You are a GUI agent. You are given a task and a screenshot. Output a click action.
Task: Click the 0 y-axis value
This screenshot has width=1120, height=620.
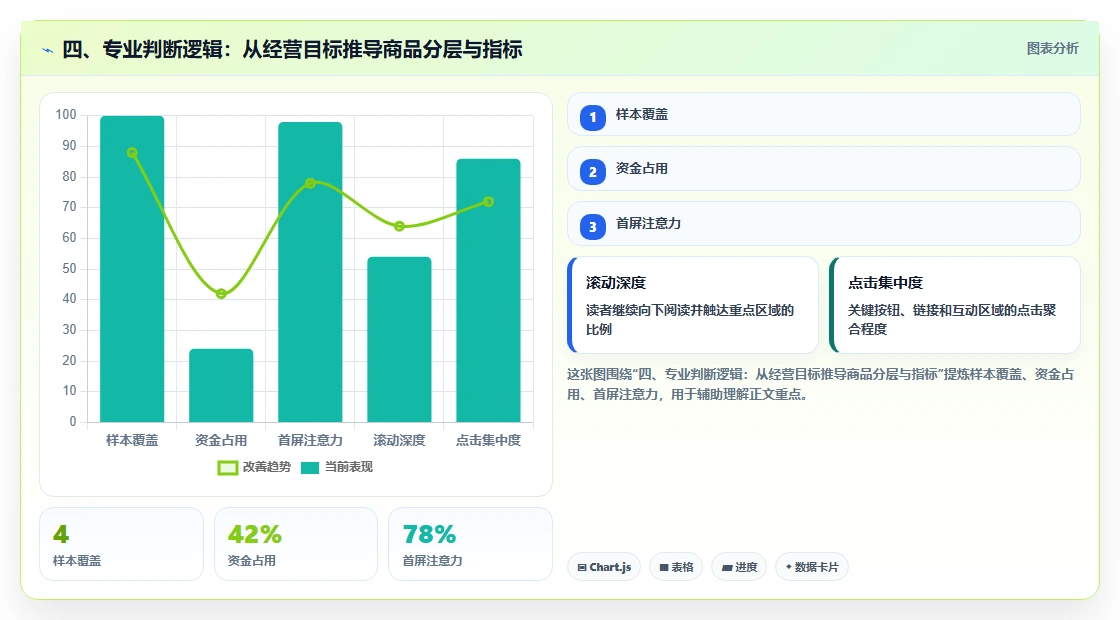pos(73,421)
